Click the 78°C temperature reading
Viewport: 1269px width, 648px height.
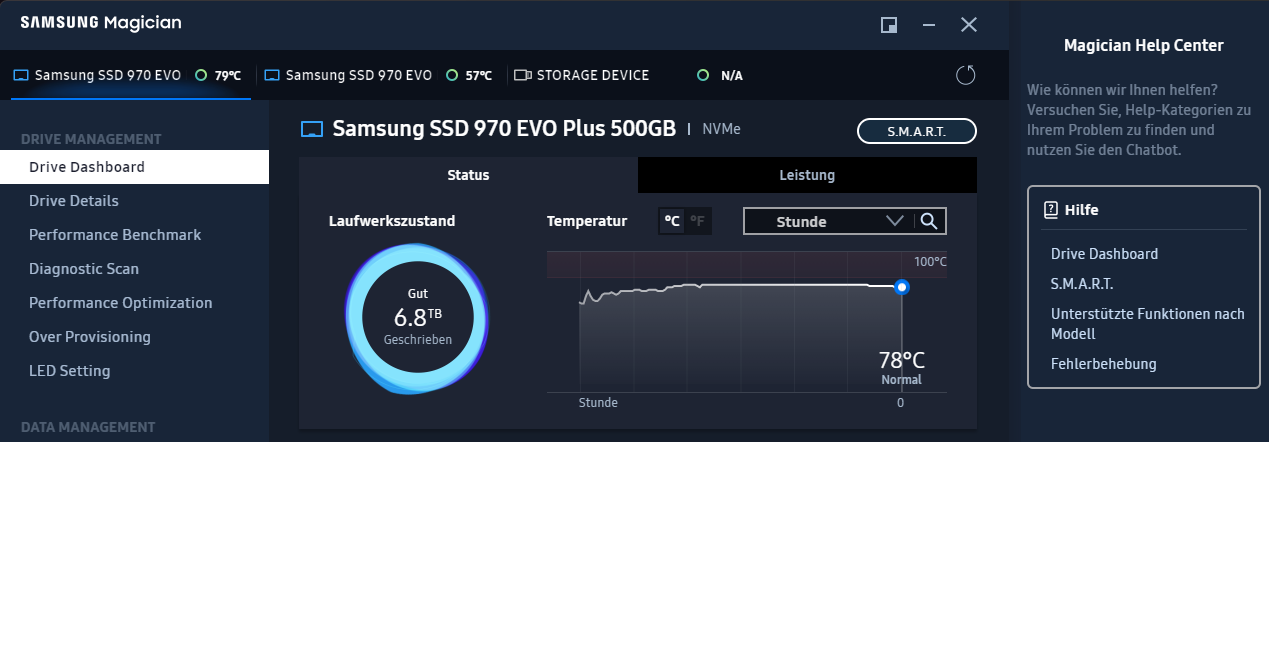tap(901, 360)
